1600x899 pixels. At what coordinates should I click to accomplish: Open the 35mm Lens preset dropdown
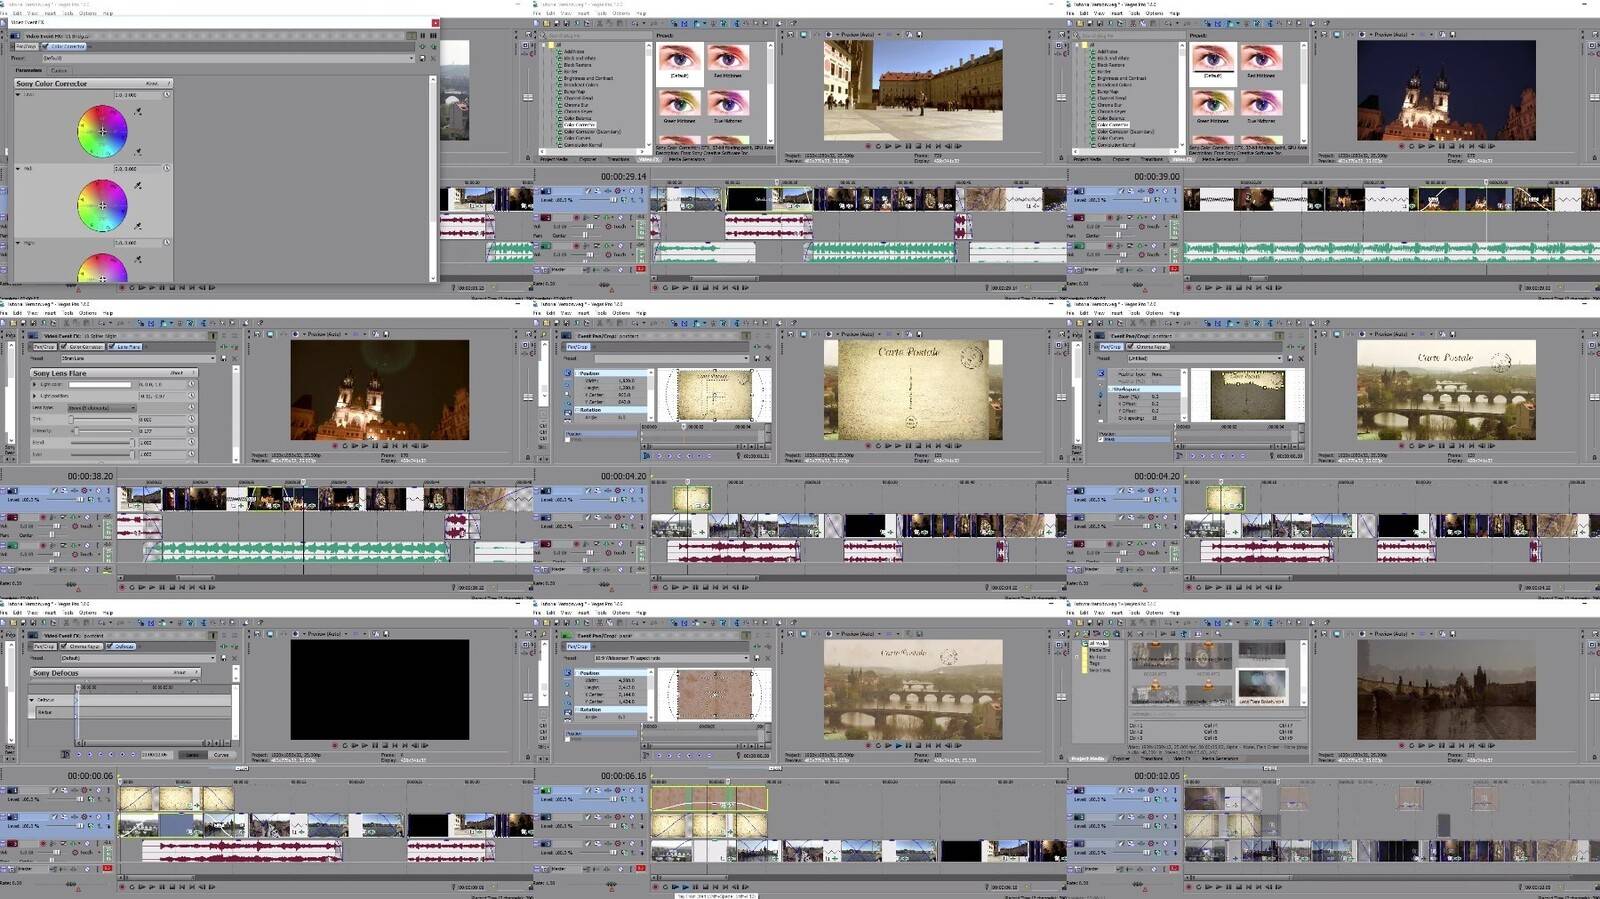pos(212,358)
